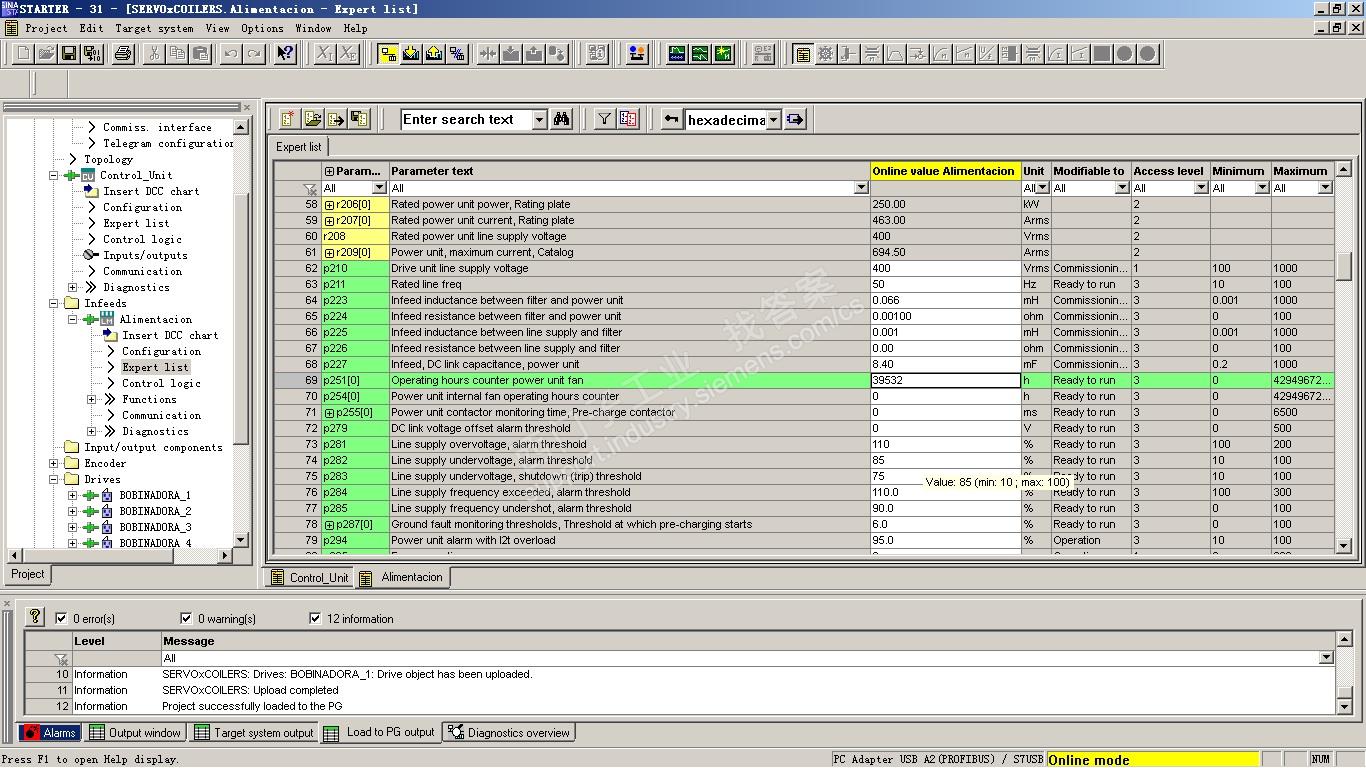Open a project via the folder toolbar icon
Viewport: 1366px width, 768px height.
tap(46, 53)
